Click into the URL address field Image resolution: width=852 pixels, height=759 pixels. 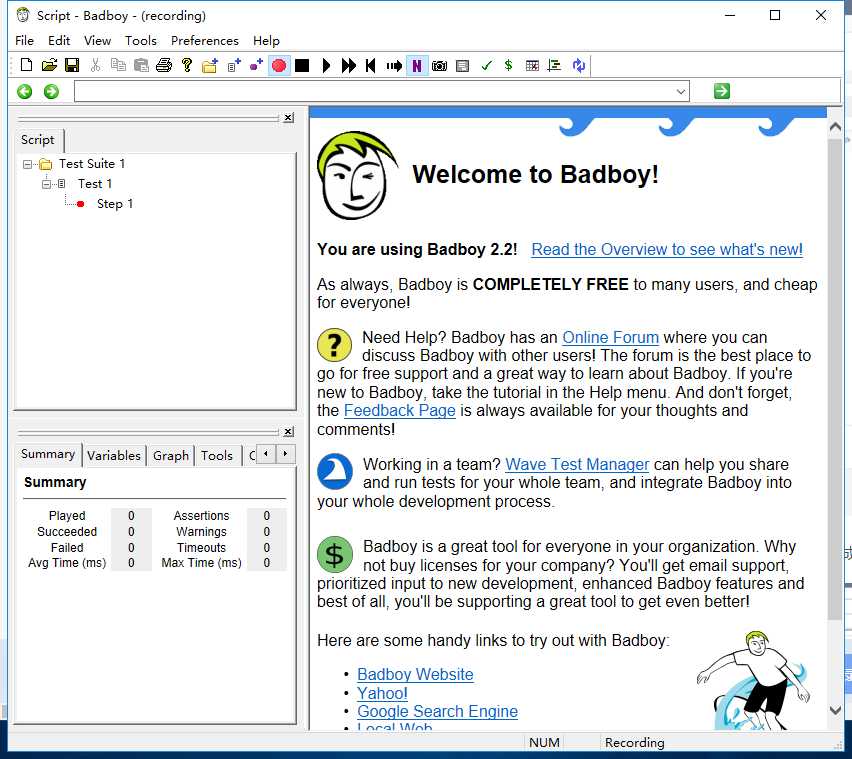click(375, 91)
